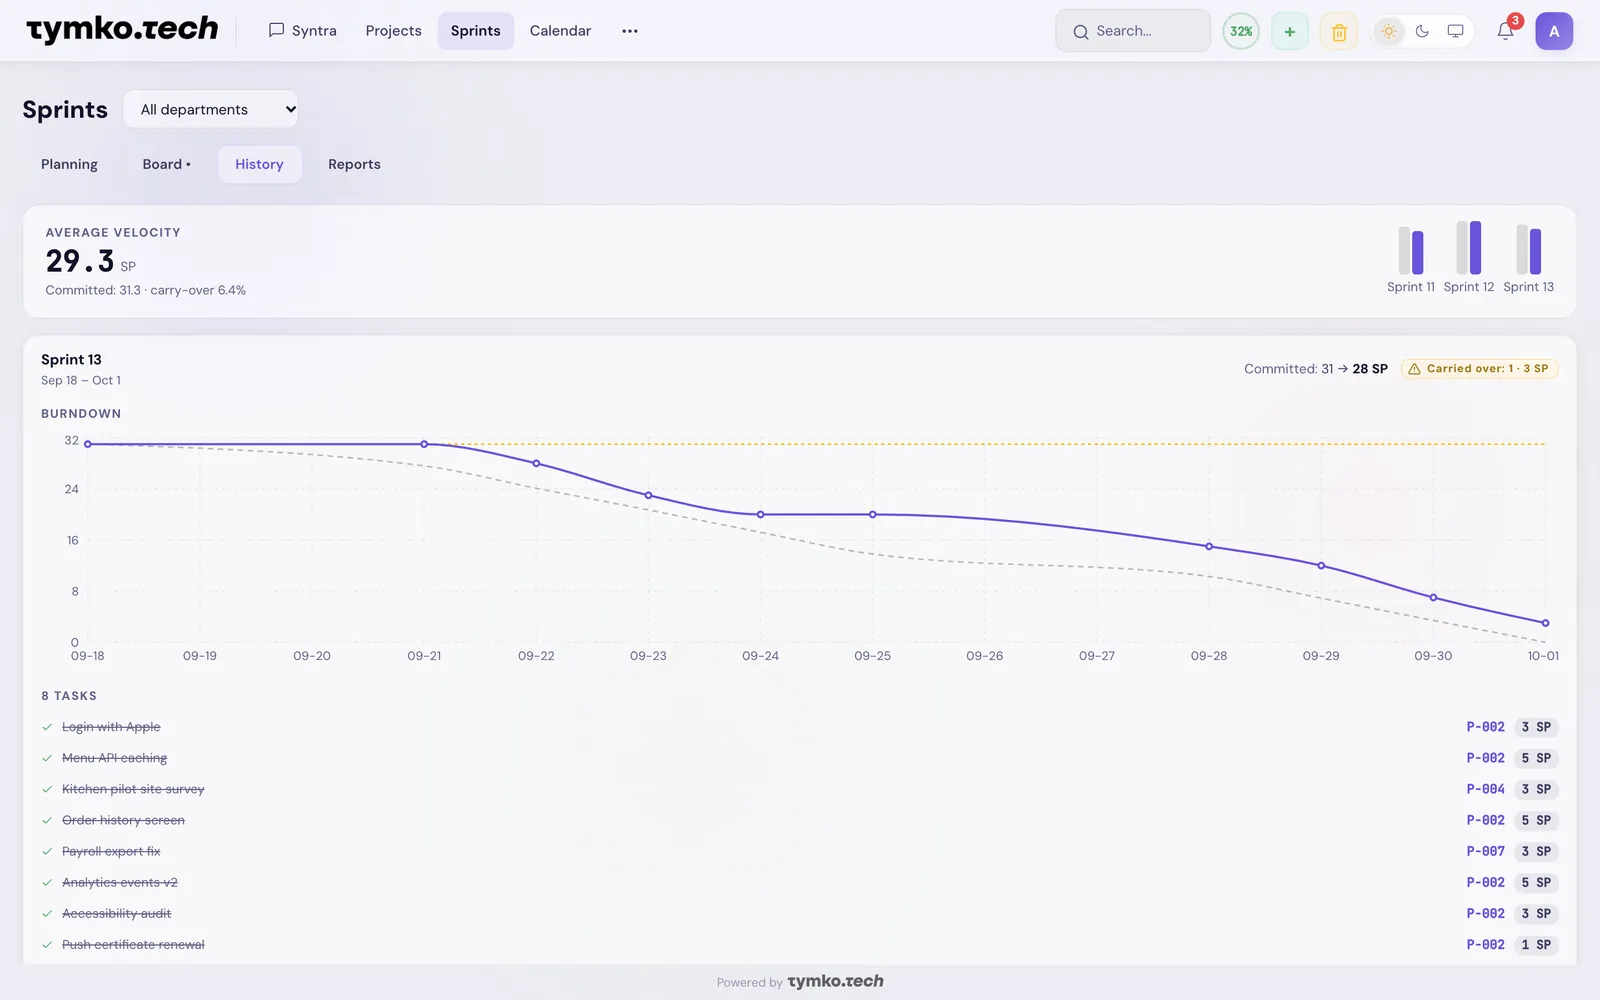Image resolution: width=1600 pixels, height=1000 pixels.
Task: Click the Search input field
Action: pos(1133,31)
